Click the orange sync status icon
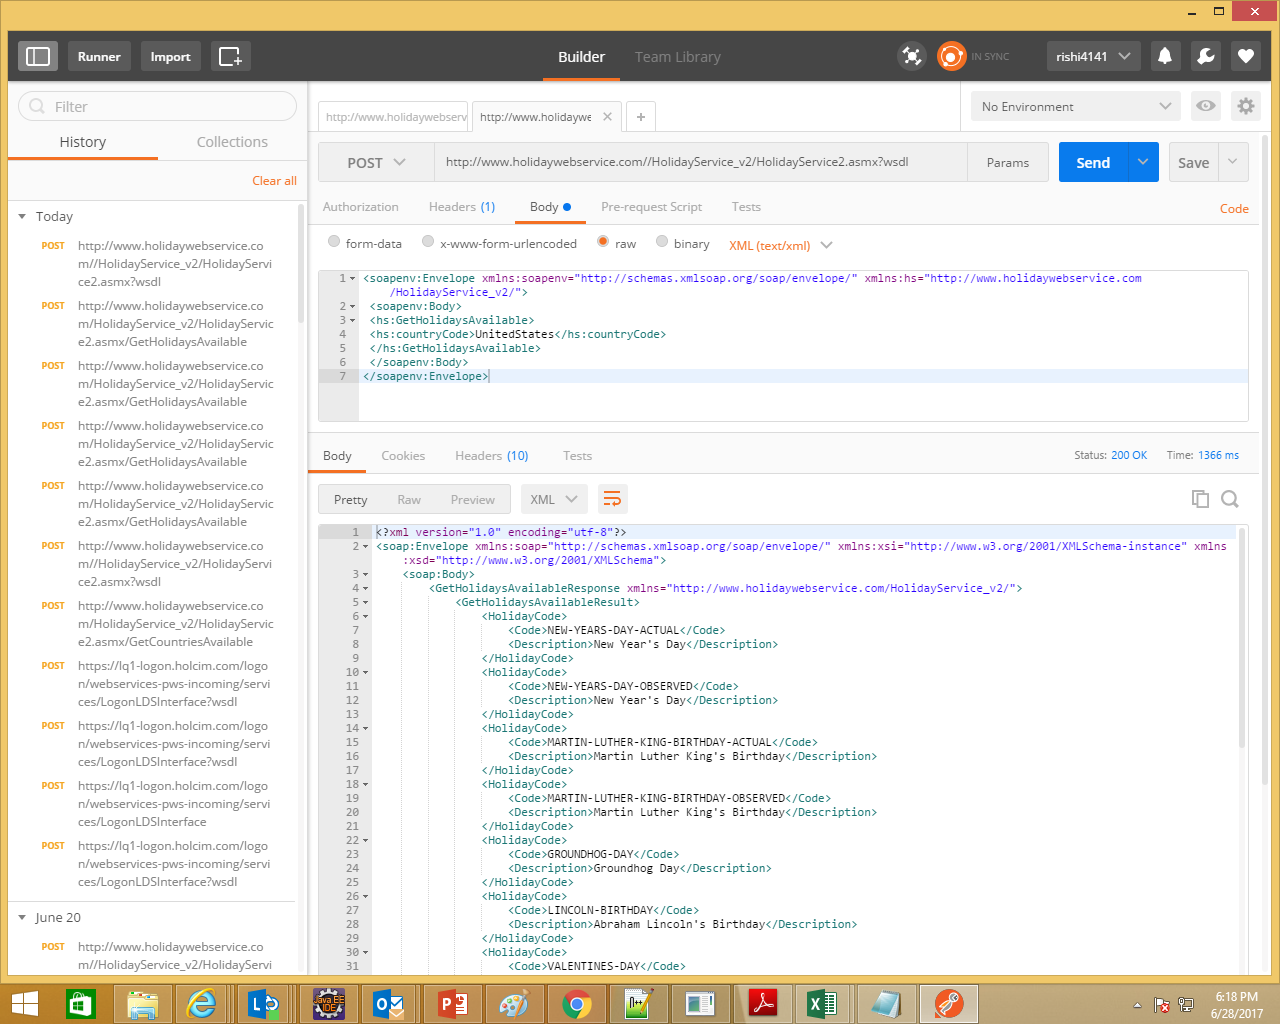 [x=952, y=56]
